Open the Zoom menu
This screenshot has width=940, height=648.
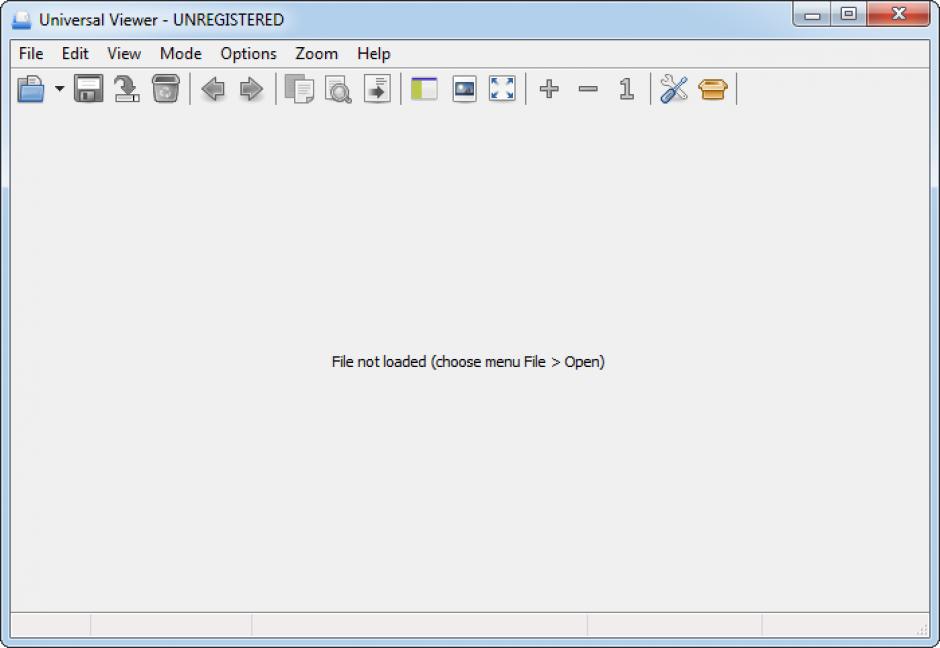point(317,53)
